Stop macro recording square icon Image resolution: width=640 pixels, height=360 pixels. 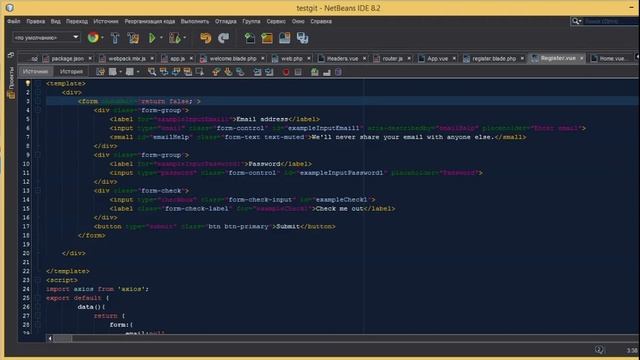tap(298, 72)
